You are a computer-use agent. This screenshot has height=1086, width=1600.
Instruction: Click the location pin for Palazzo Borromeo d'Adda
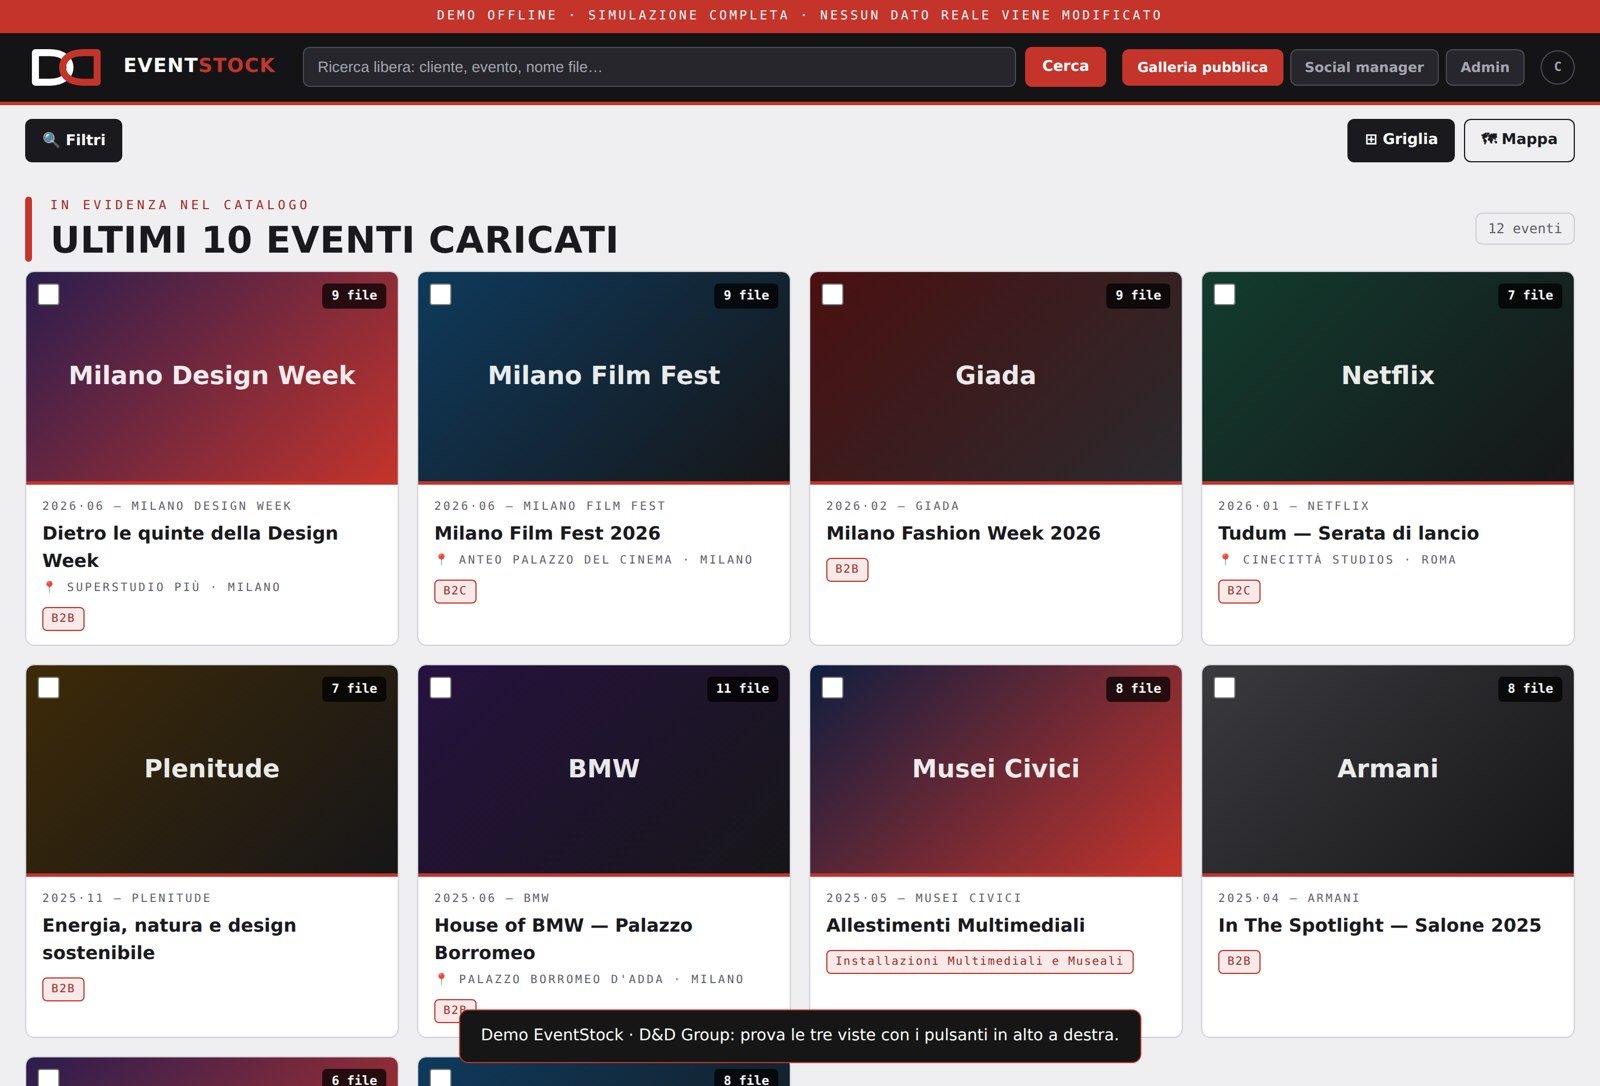[x=441, y=979]
